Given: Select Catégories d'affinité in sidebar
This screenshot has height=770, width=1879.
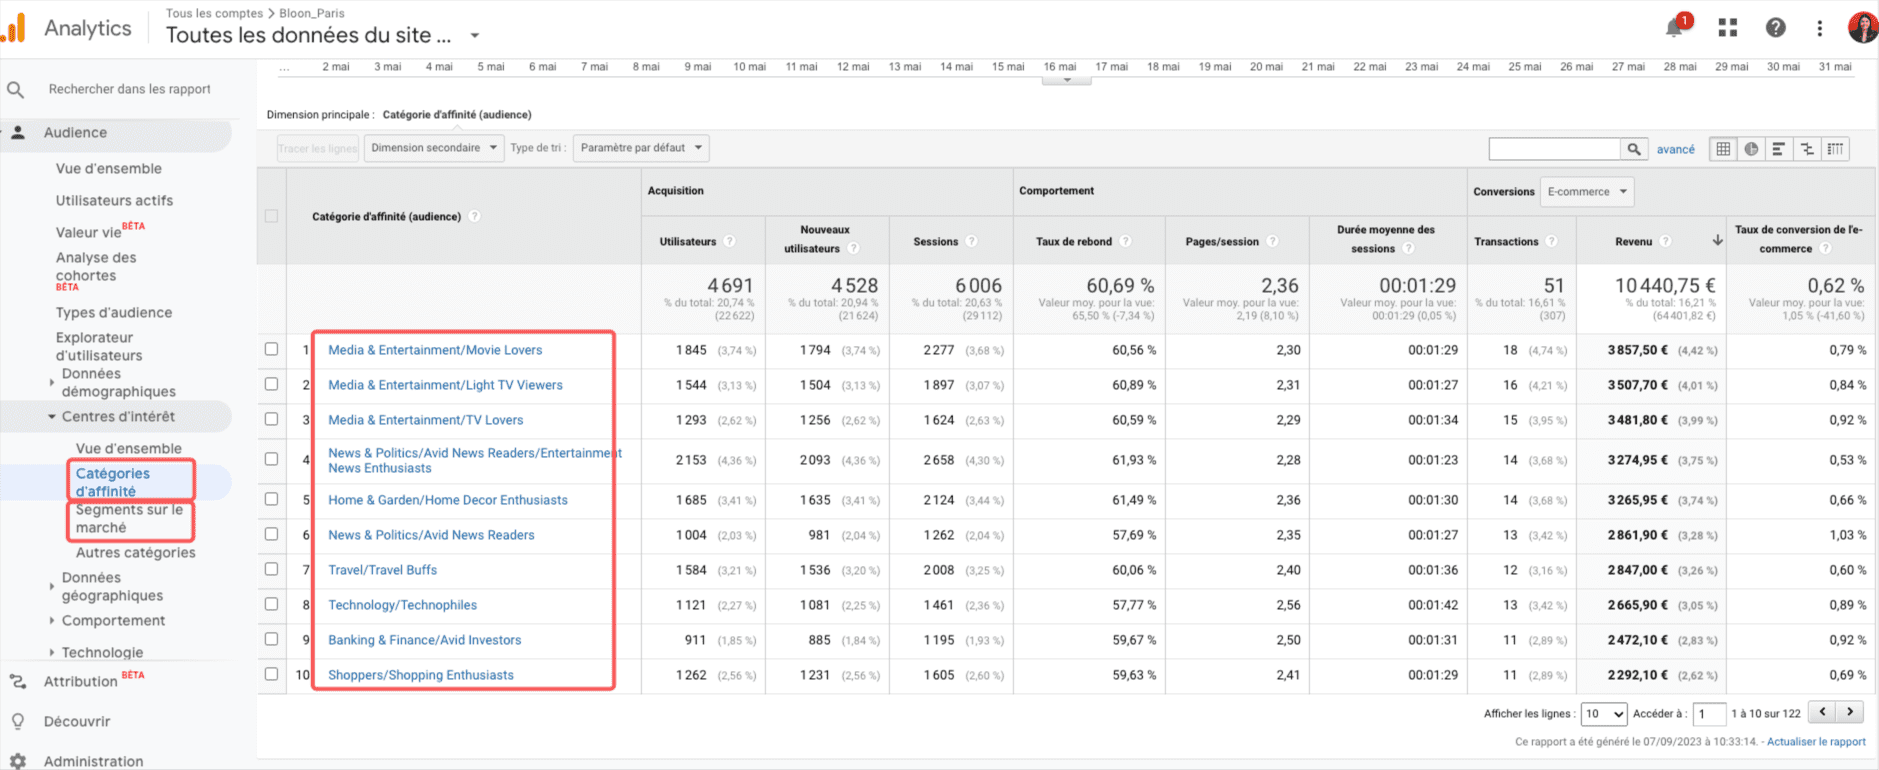Looking at the screenshot, I should coord(113,482).
